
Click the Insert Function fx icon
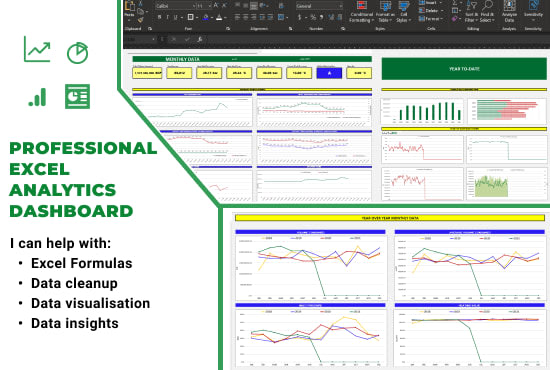(x=200, y=39)
